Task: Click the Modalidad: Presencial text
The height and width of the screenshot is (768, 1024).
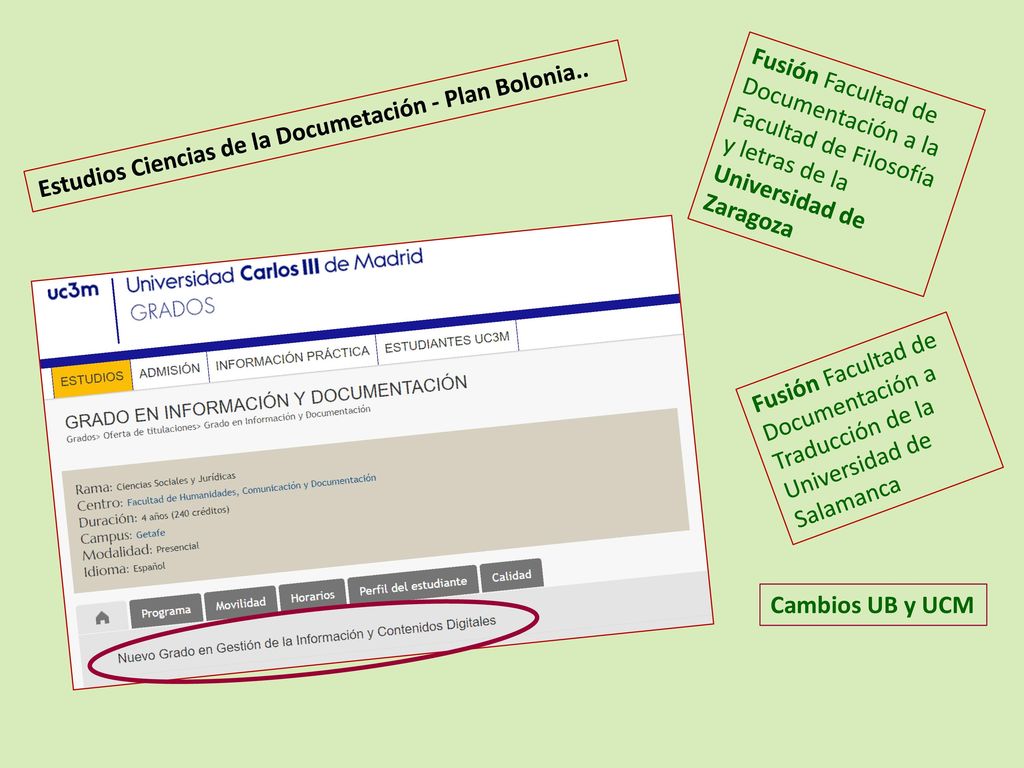Action: tap(140, 551)
